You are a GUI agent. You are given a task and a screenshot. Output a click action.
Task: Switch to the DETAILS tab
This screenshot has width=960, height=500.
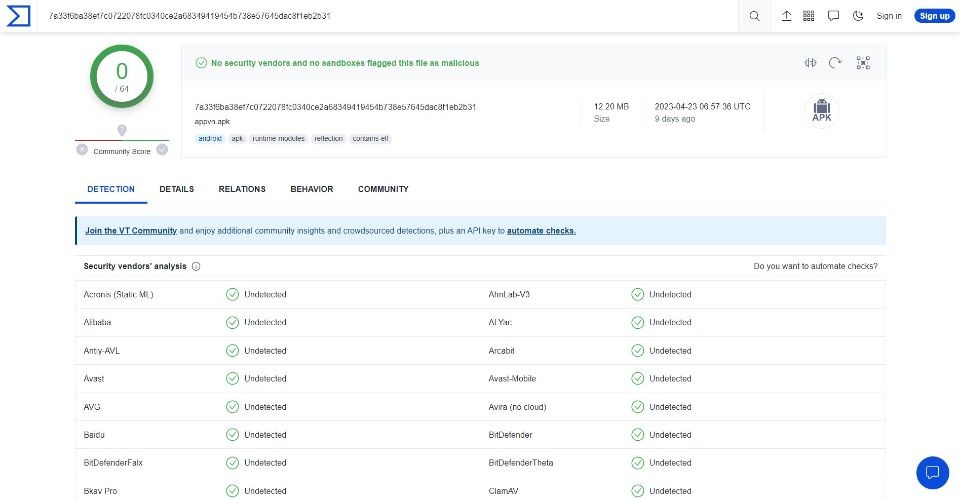(x=176, y=189)
